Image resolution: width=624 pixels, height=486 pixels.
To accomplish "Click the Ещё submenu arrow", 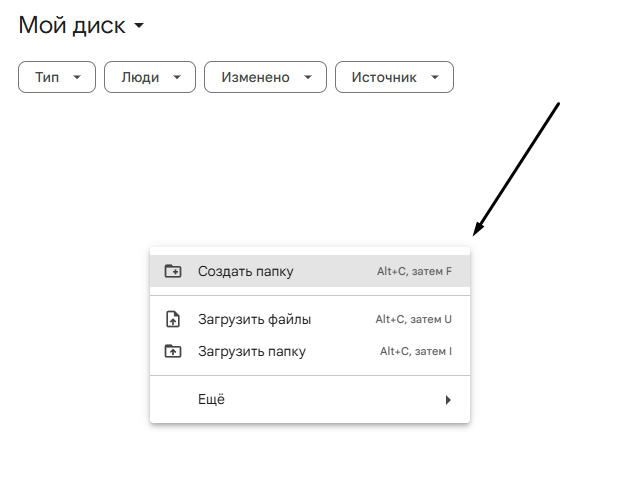I will [448, 400].
